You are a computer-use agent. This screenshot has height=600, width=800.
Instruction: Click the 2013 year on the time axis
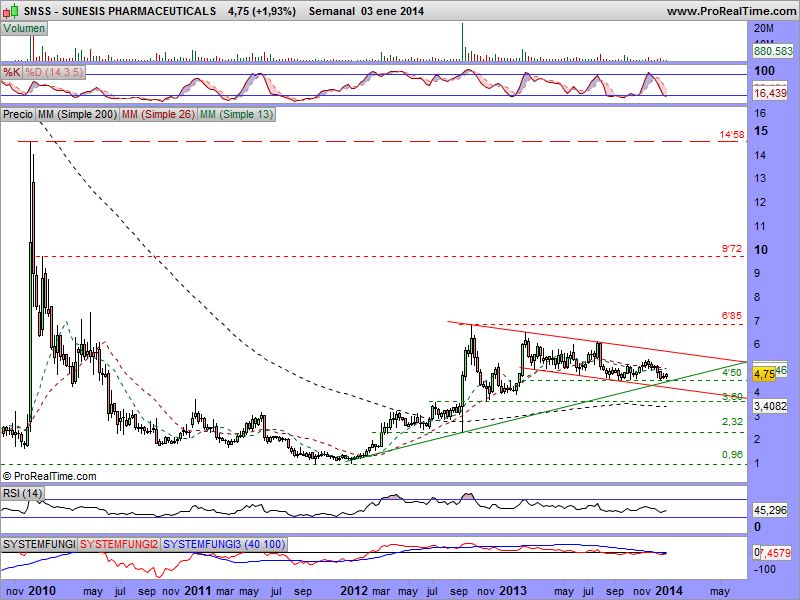click(513, 591)
